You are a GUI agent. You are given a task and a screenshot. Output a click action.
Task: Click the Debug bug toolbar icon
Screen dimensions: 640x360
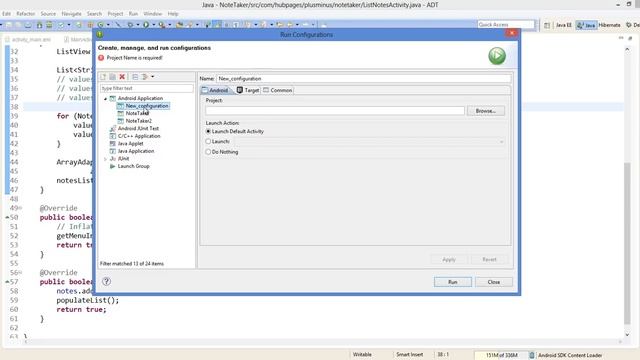pos(131,25)
